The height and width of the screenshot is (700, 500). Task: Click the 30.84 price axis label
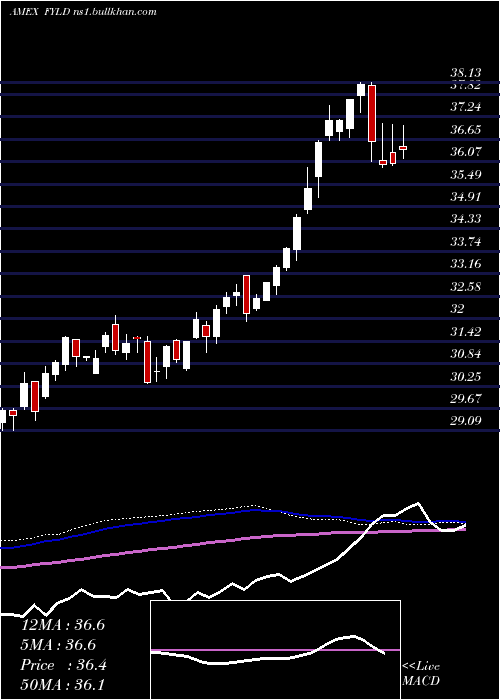pos(466,354)
